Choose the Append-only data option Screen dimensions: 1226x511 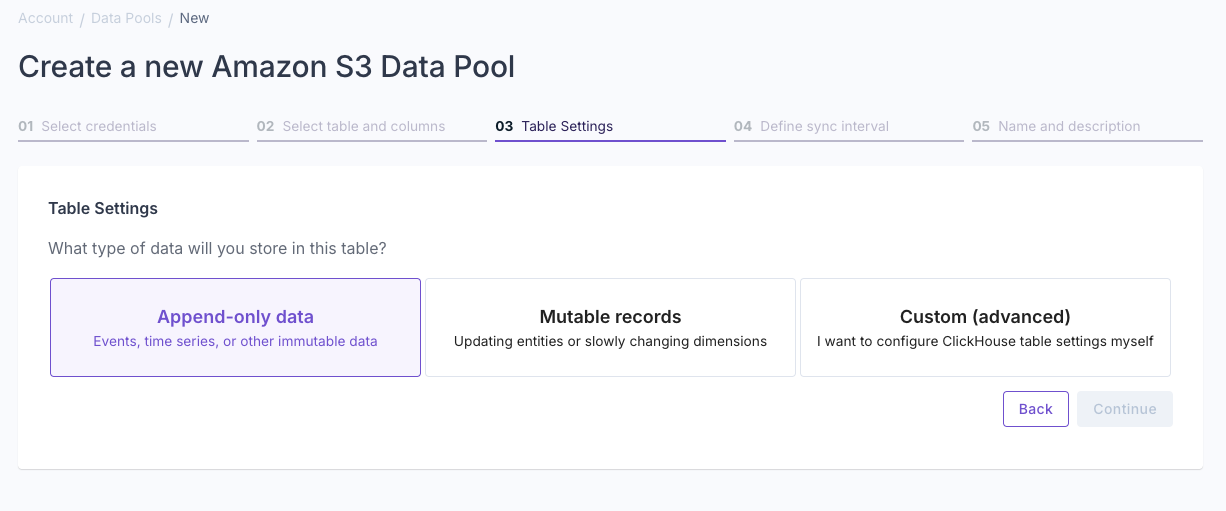[235, 328]
